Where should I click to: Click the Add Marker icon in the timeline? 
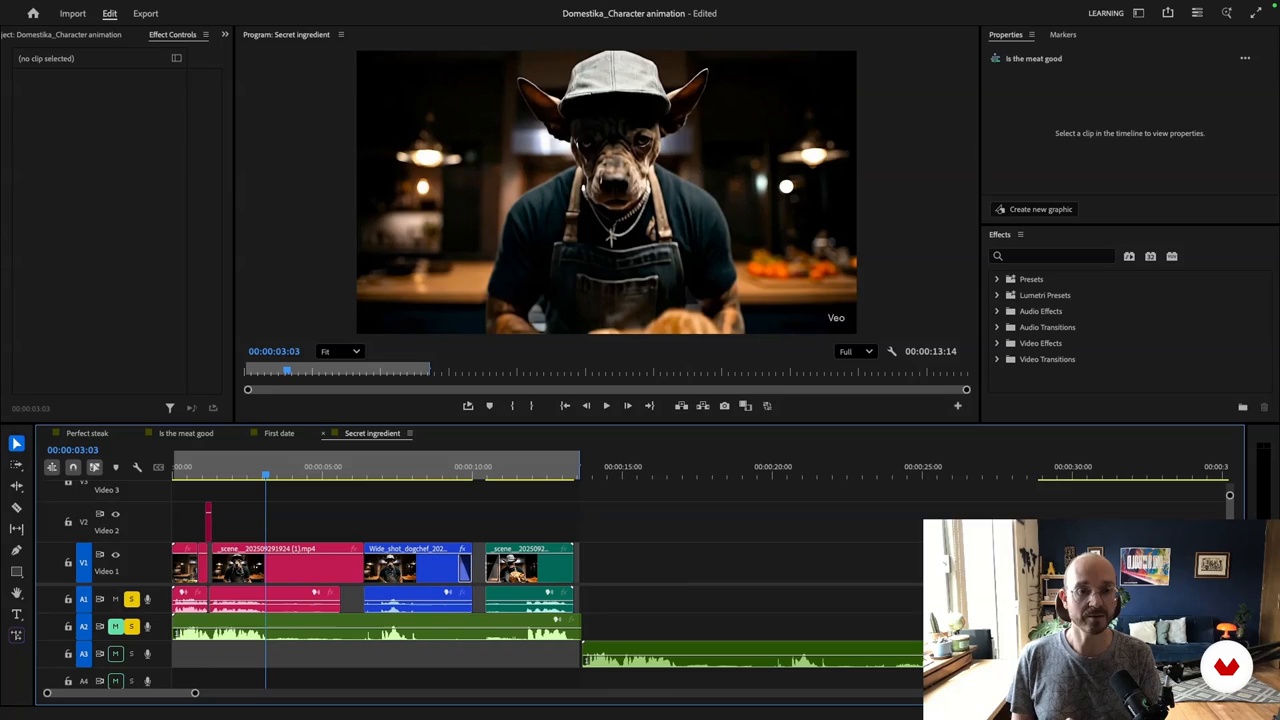(x=115, y=467)
